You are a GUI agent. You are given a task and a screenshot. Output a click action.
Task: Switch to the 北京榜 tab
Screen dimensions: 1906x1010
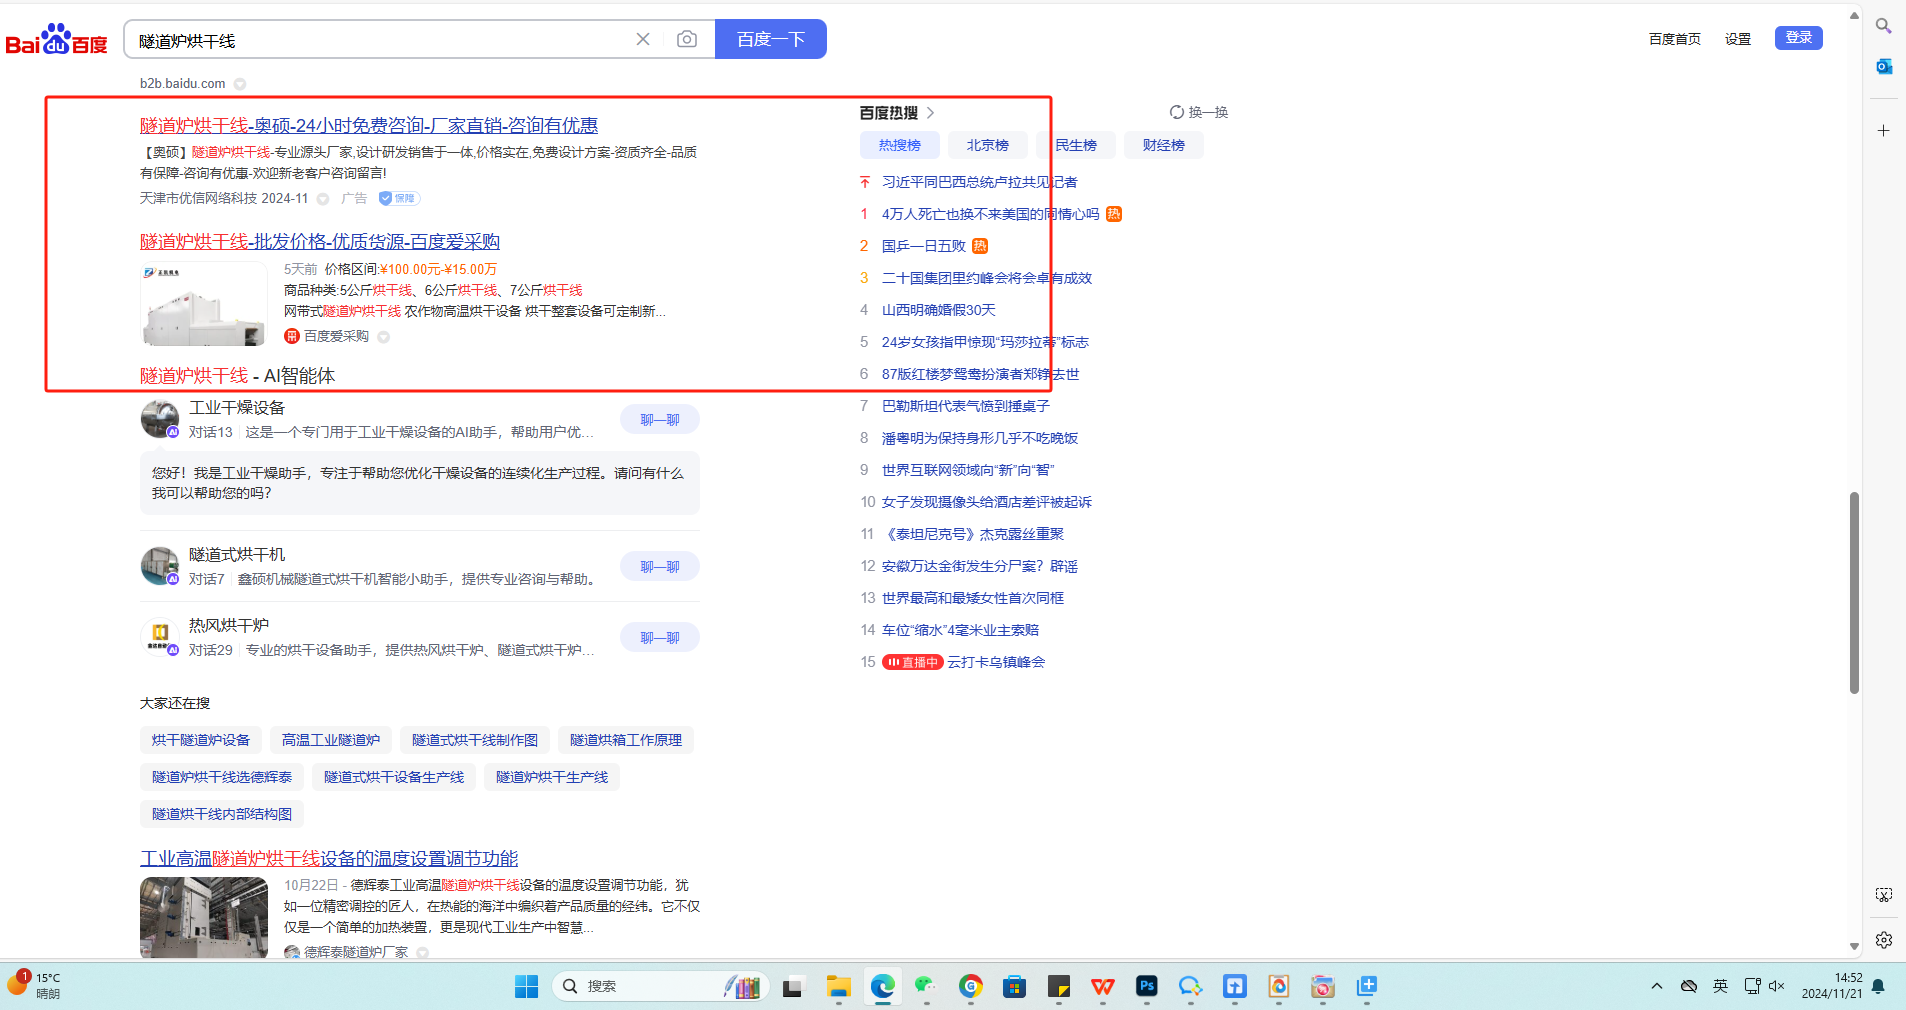click(987, 145)
